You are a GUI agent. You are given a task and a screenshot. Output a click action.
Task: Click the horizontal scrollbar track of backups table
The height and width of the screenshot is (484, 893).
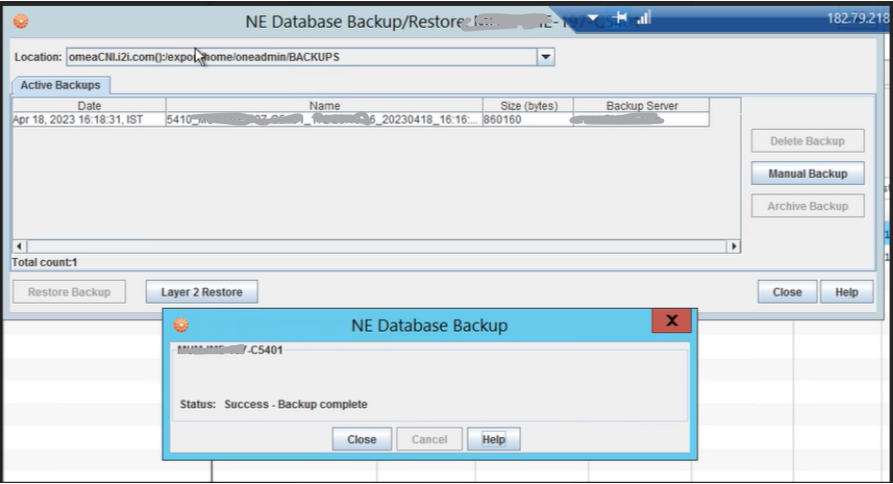(x=376, y=247)
